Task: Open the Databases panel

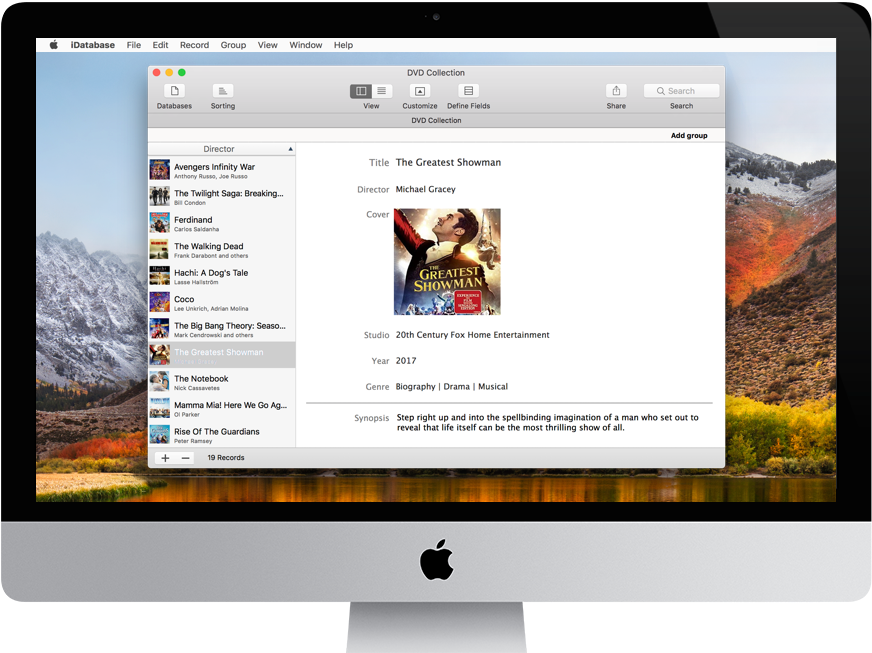Action: [x=174, y=91]
